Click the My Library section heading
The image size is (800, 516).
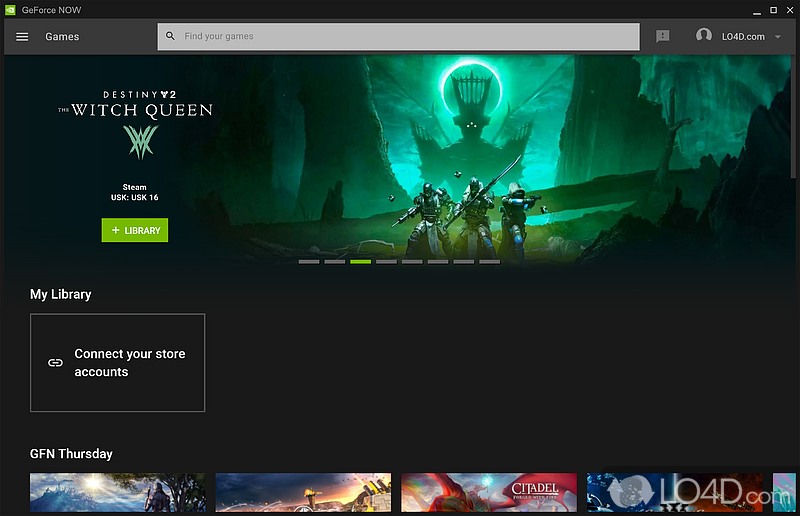click(61, 294)
